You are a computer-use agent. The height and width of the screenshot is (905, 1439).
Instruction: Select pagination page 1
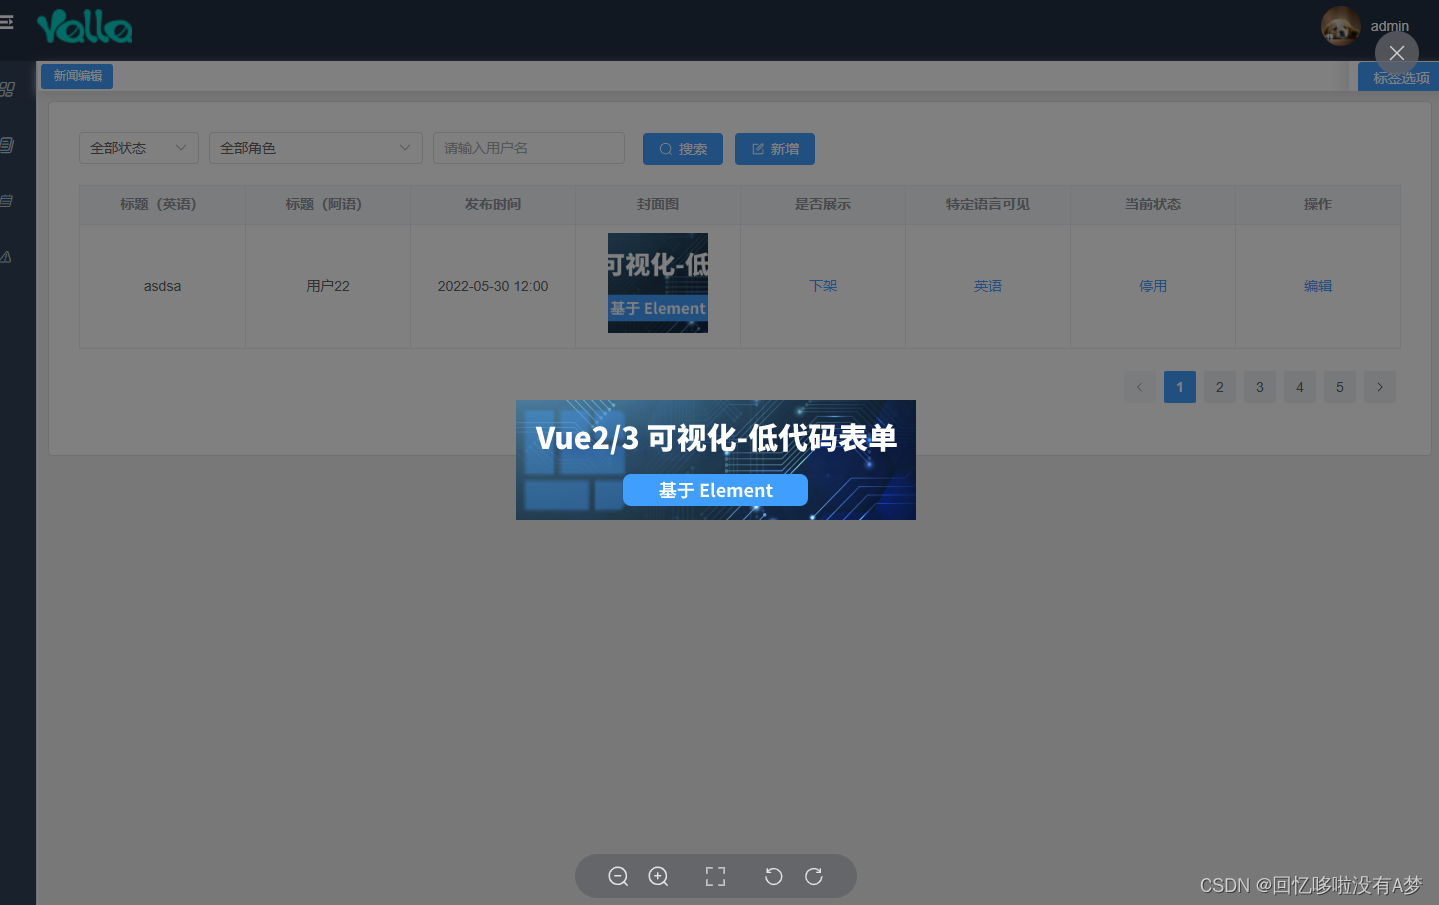pos(1180,387)
